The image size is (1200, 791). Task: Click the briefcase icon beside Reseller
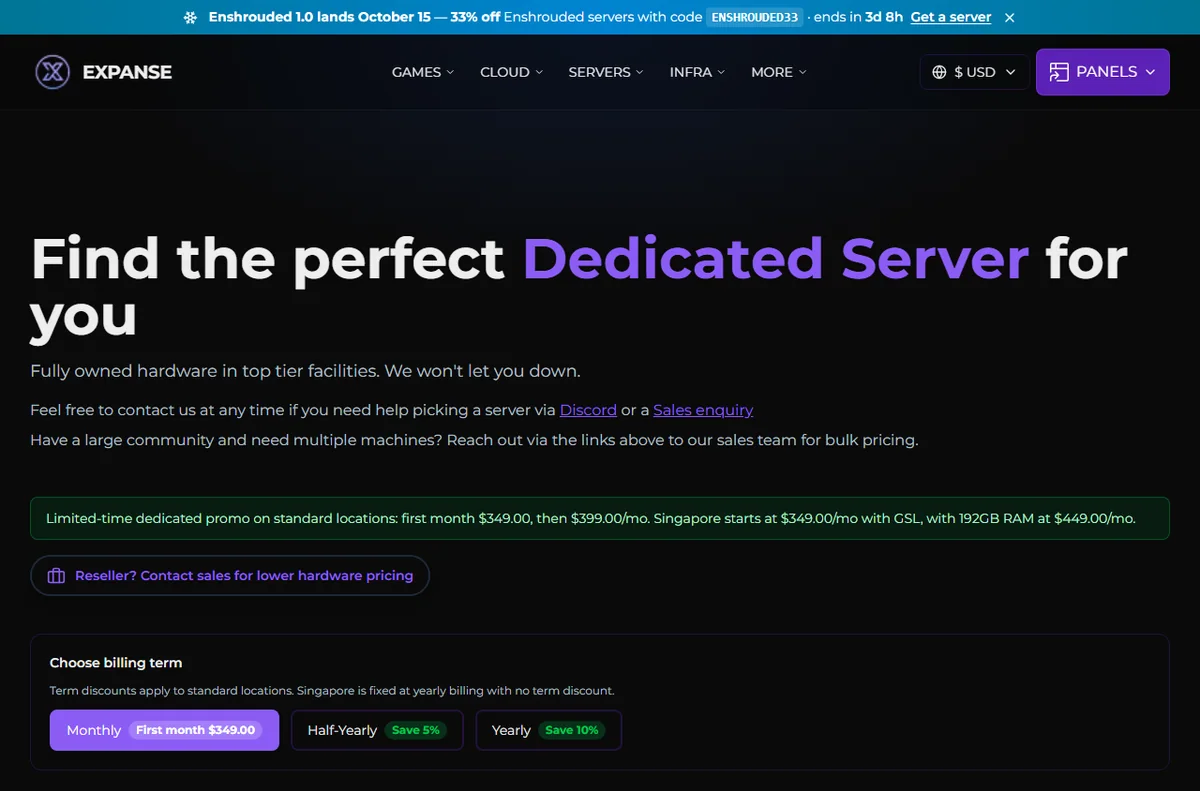coord(56,576)
